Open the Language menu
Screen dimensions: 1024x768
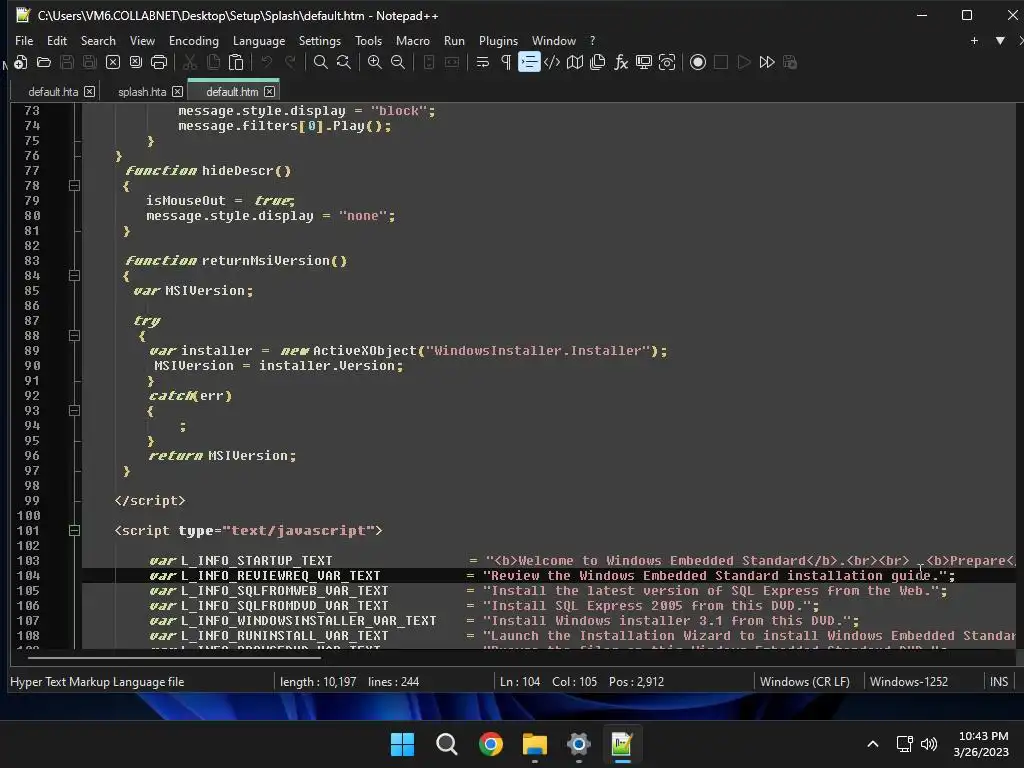point(259,40)
